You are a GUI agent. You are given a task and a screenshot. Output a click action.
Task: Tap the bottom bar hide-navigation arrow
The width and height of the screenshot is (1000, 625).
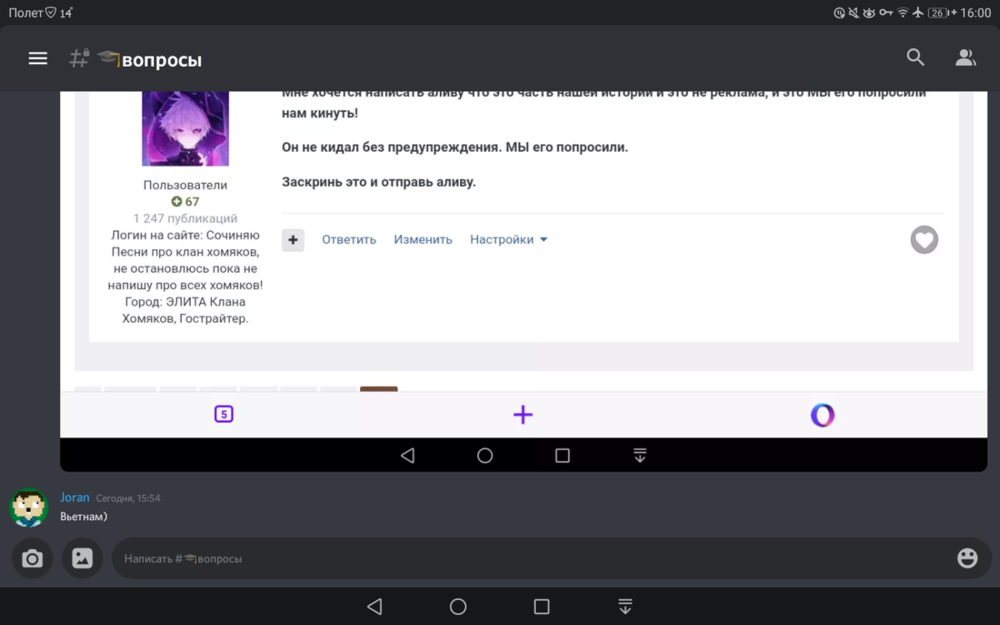tap(625, 607)
